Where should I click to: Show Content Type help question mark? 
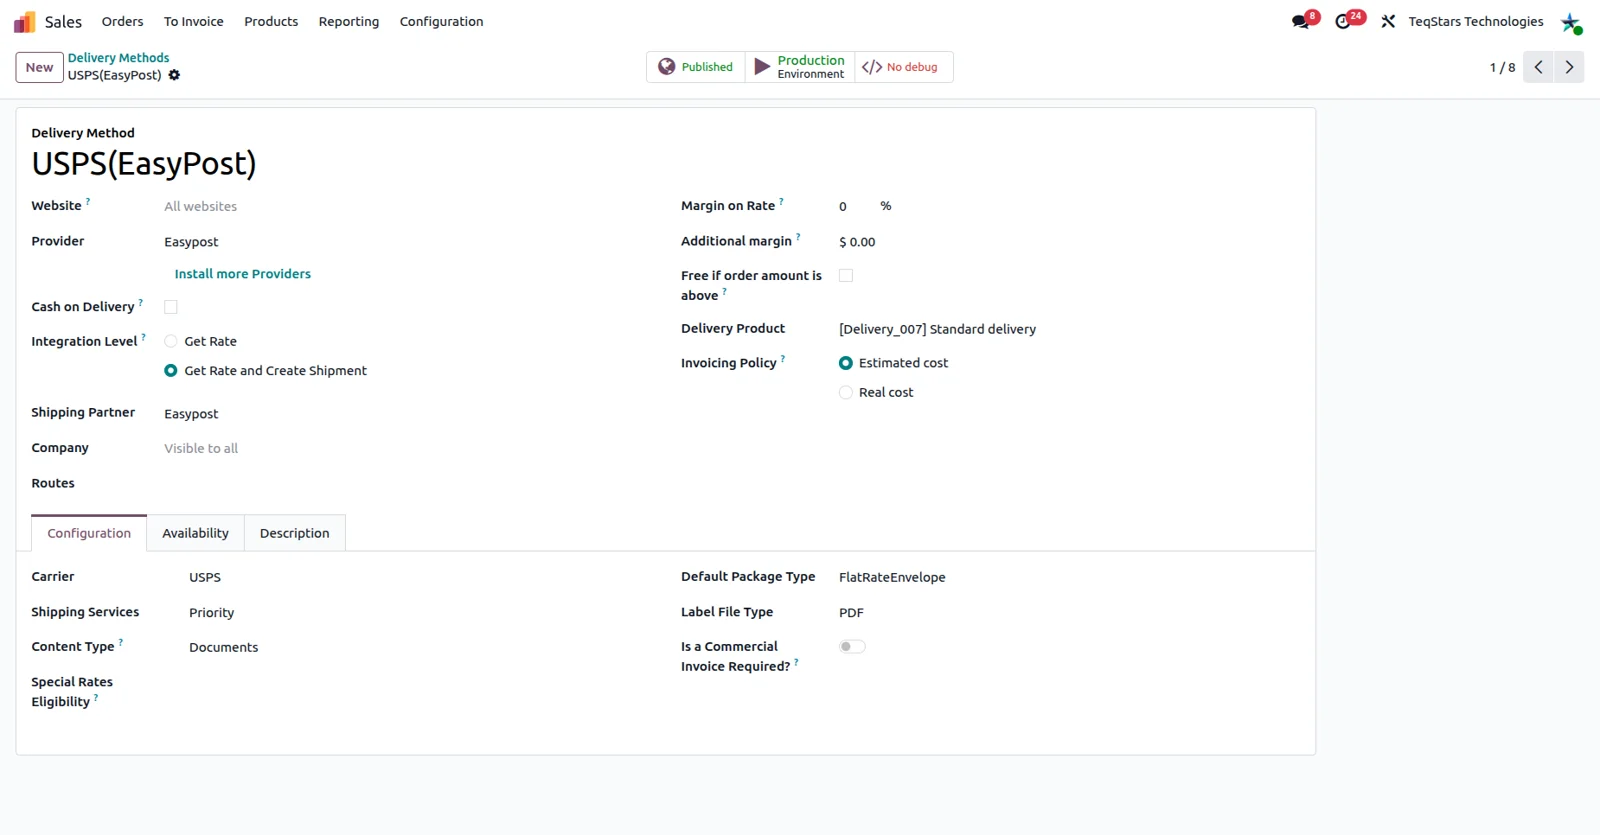[121, 642]
